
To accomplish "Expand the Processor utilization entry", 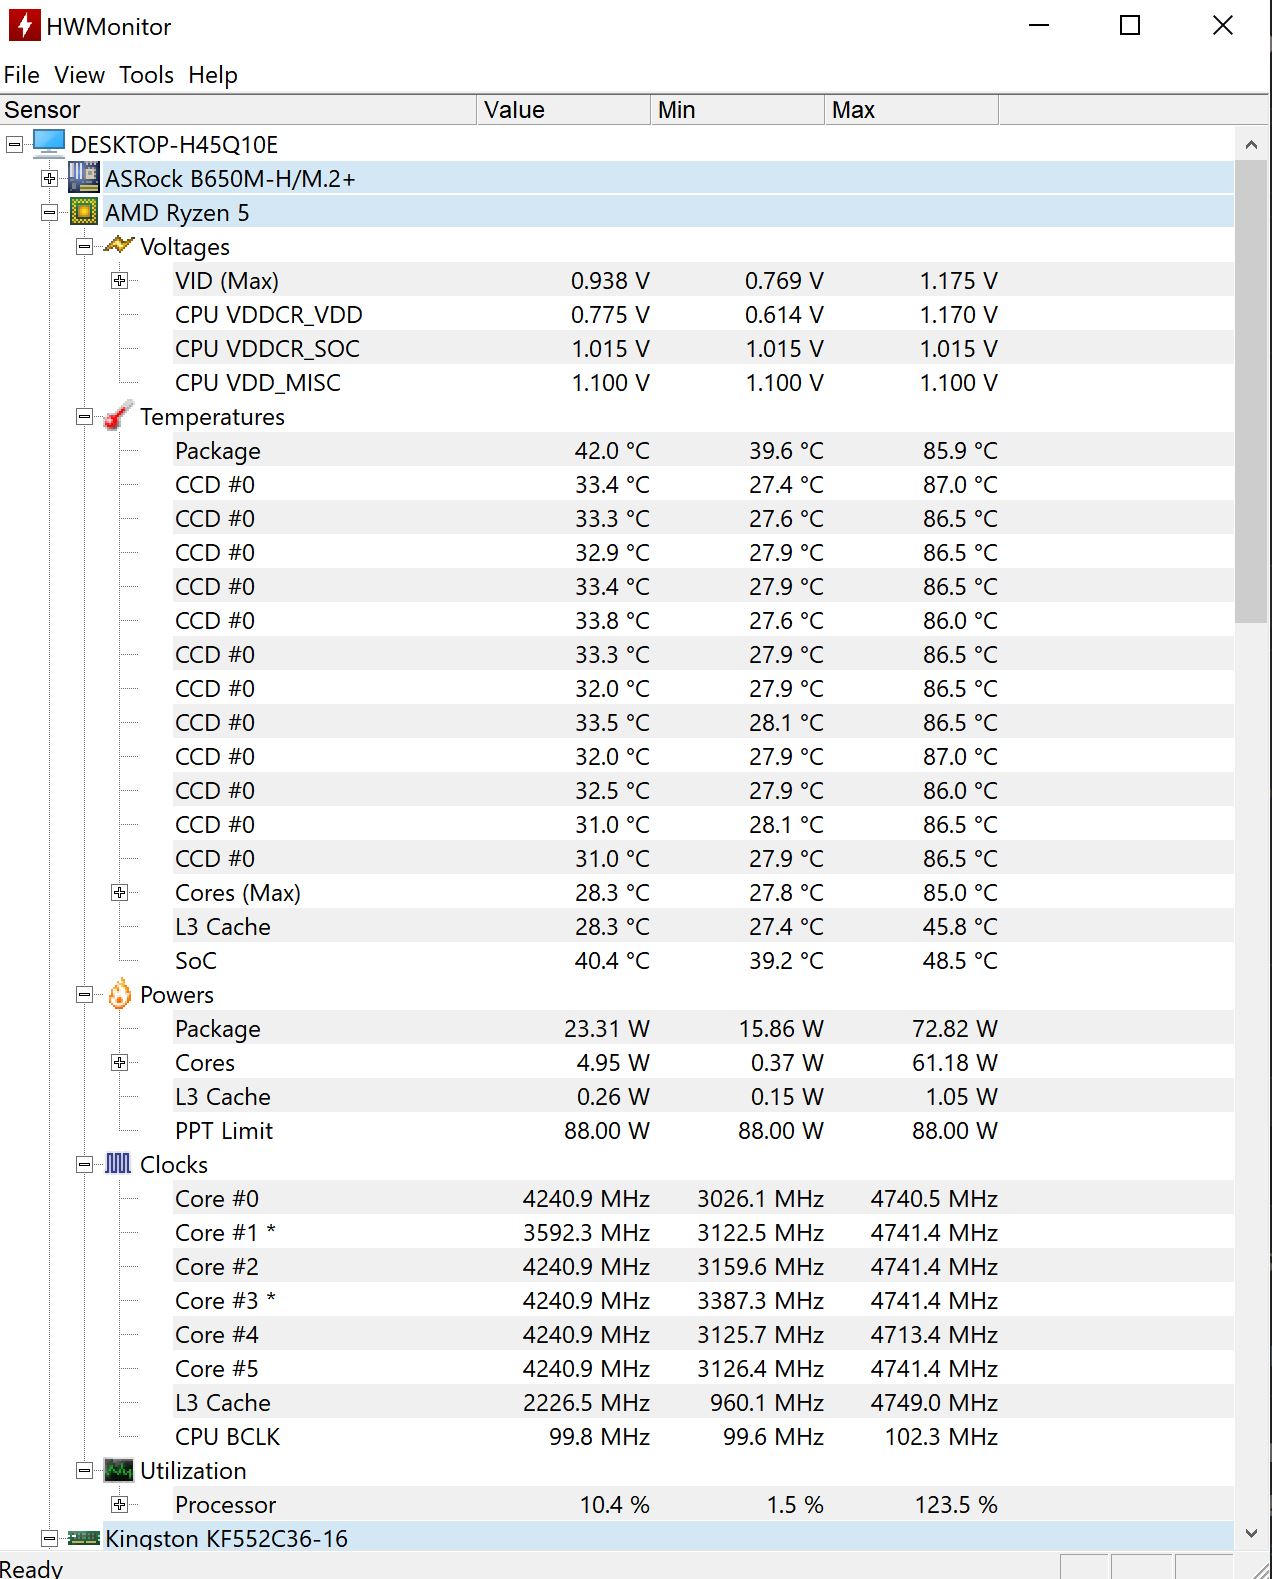I will pyautogui.click(x=119, y=1505).
